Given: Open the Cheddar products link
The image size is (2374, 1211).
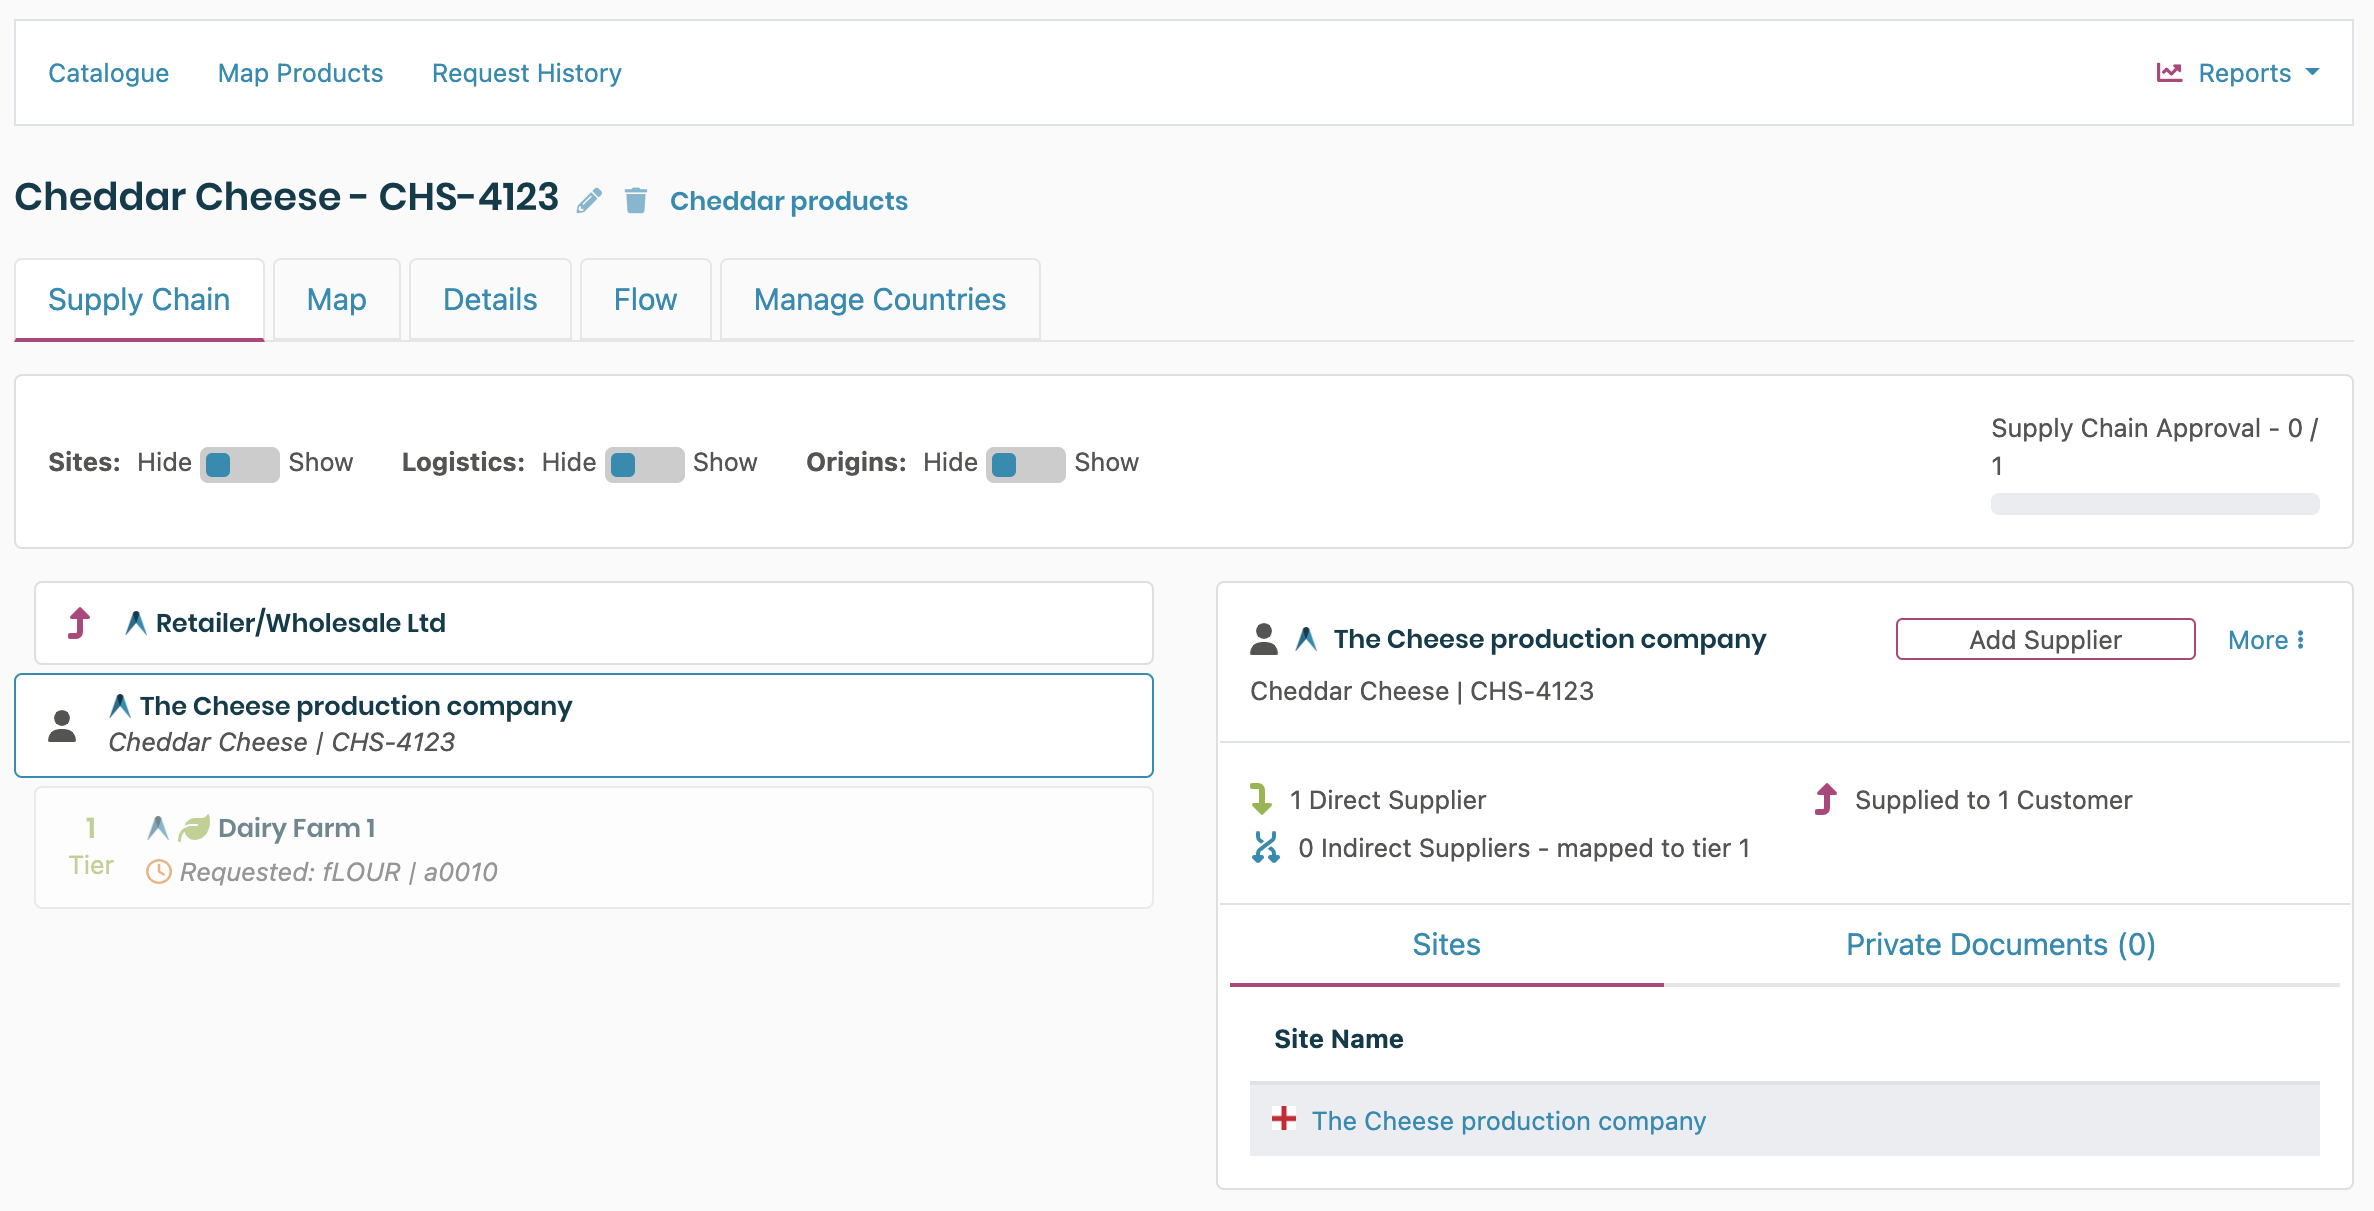Looking at the screenshot, I should coord(788,201).
